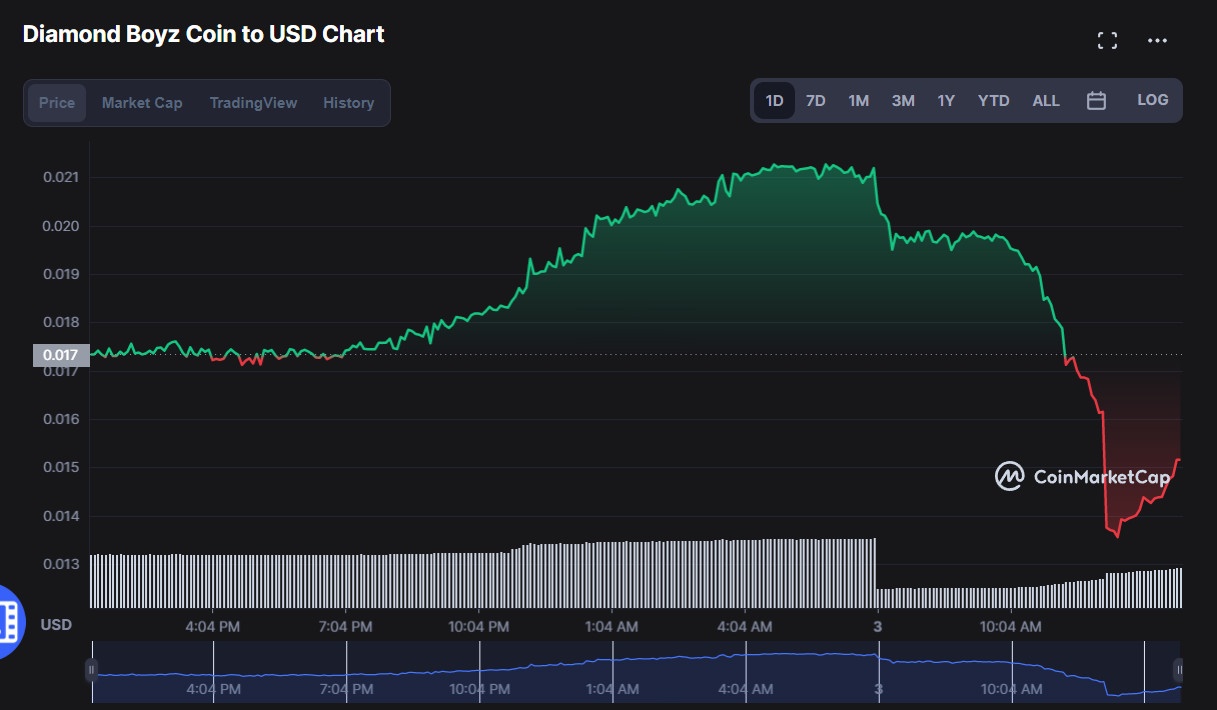Open the calendar date range picker
This screenshot has width=1217, height=710.
1096,101
